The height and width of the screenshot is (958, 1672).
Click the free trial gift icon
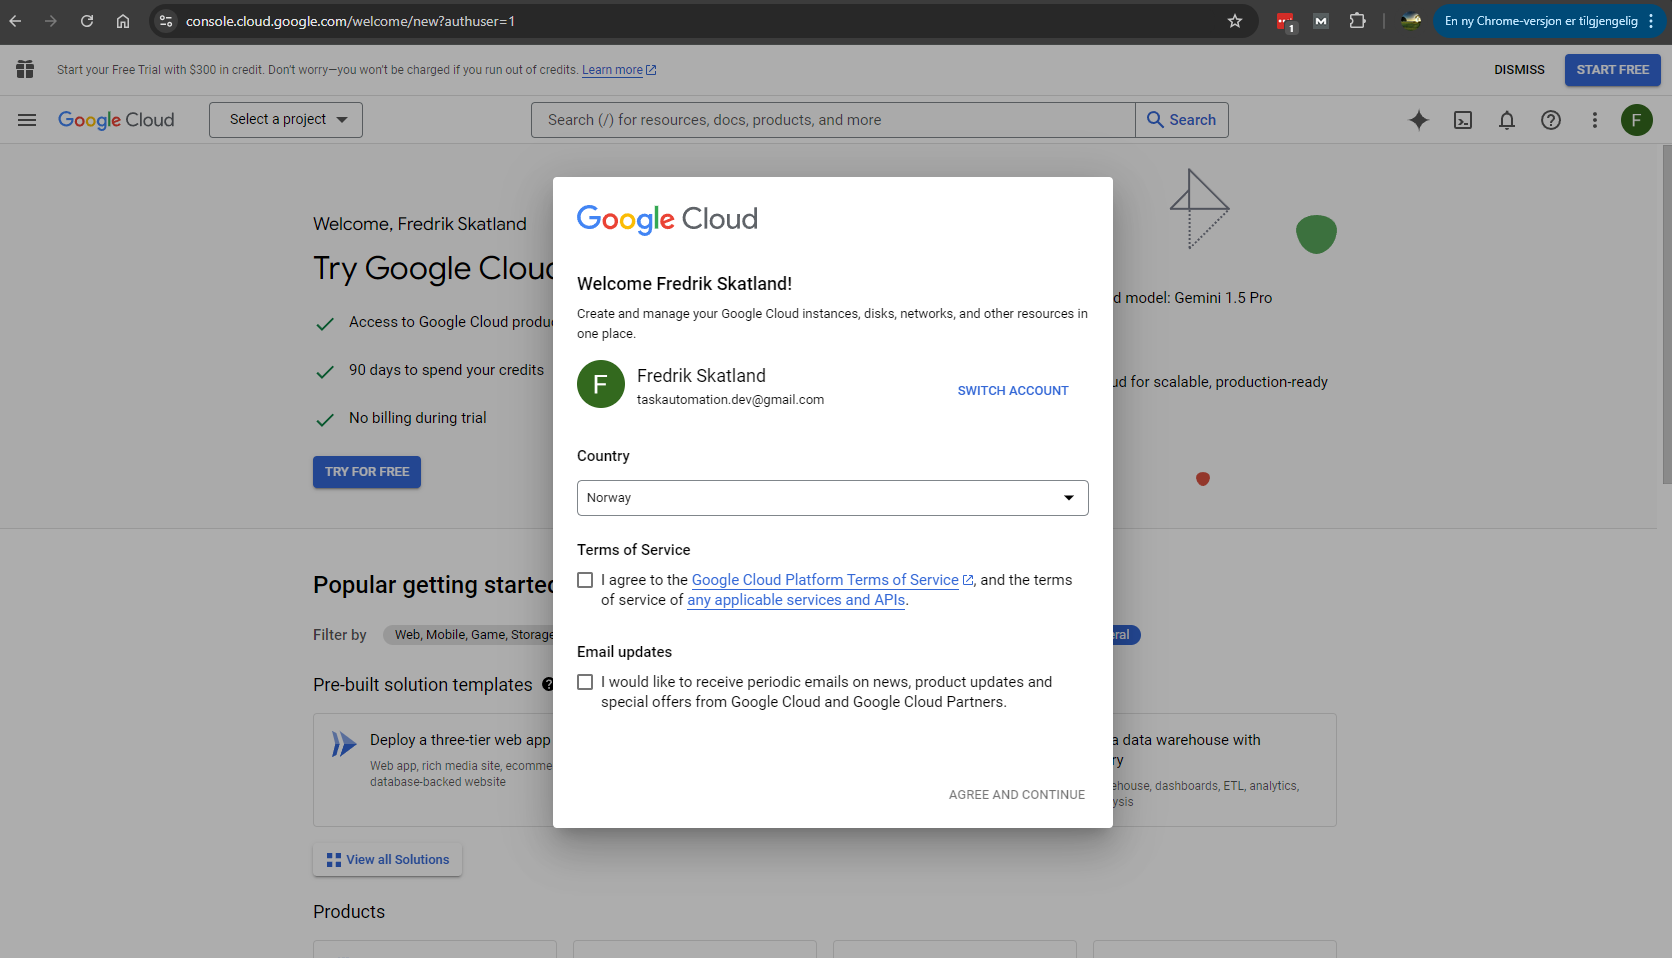click(x=25, y=69)
